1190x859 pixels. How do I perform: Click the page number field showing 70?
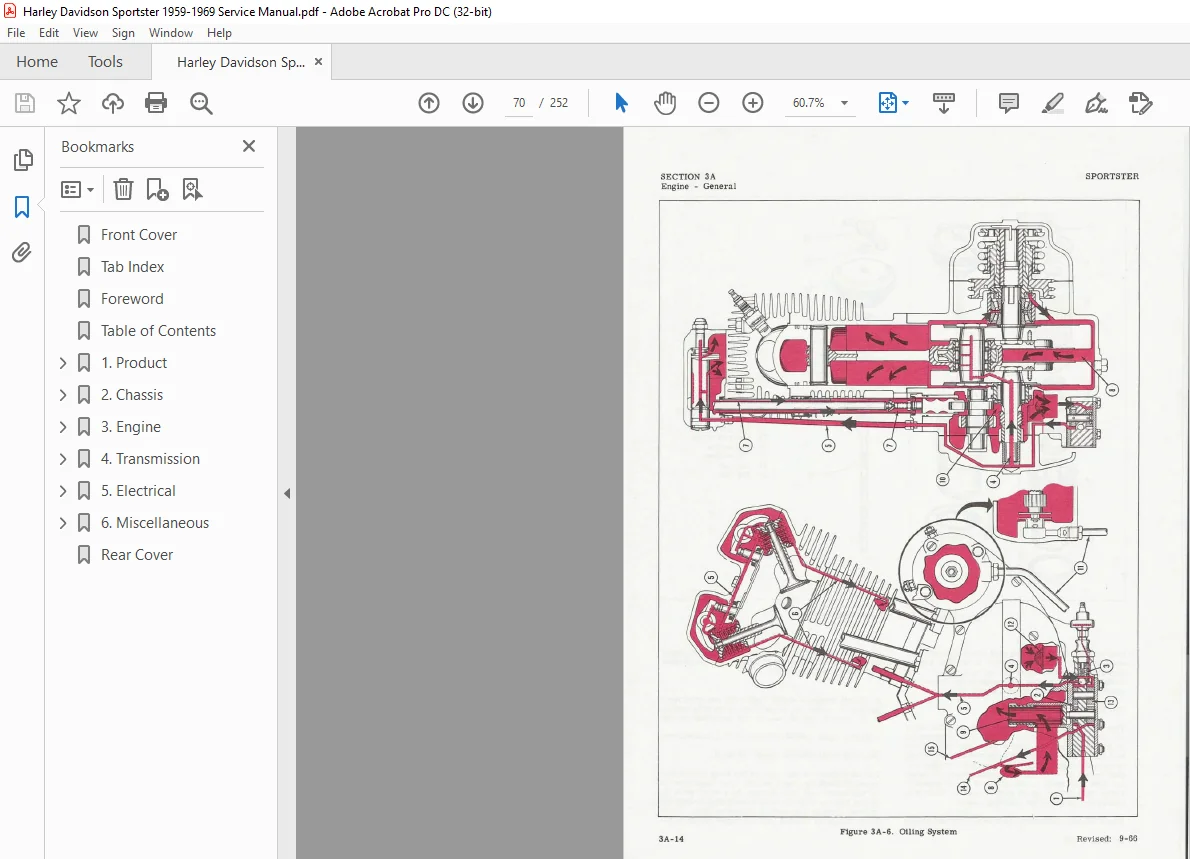[518, 102]
